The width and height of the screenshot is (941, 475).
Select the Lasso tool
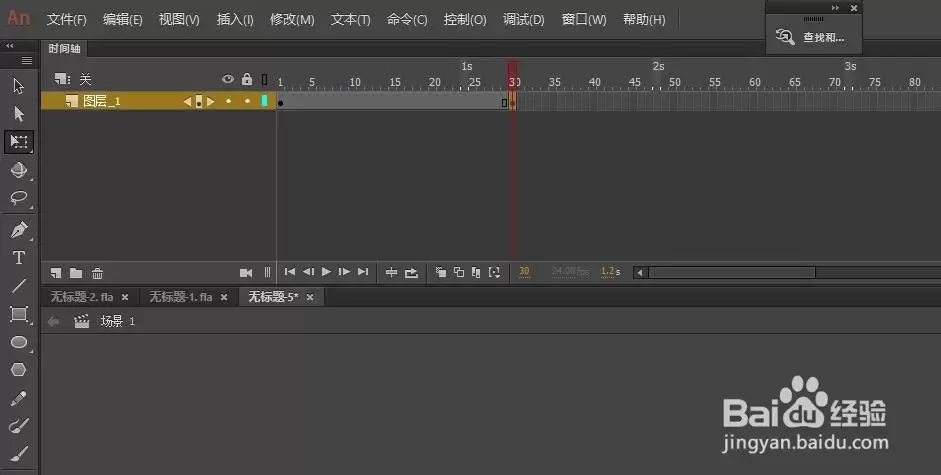pos(19,198)
